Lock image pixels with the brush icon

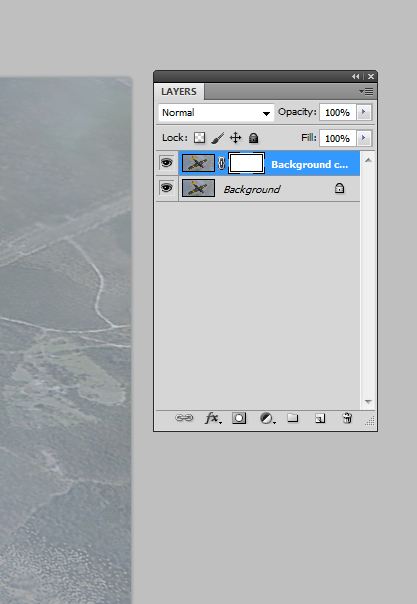tap(218, 138)
